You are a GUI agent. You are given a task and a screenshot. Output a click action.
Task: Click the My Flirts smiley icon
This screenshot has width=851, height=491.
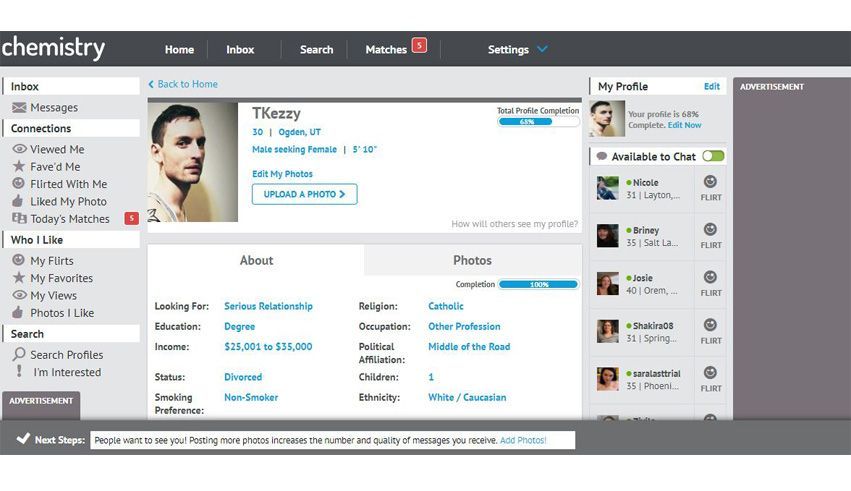click(19, 260)
